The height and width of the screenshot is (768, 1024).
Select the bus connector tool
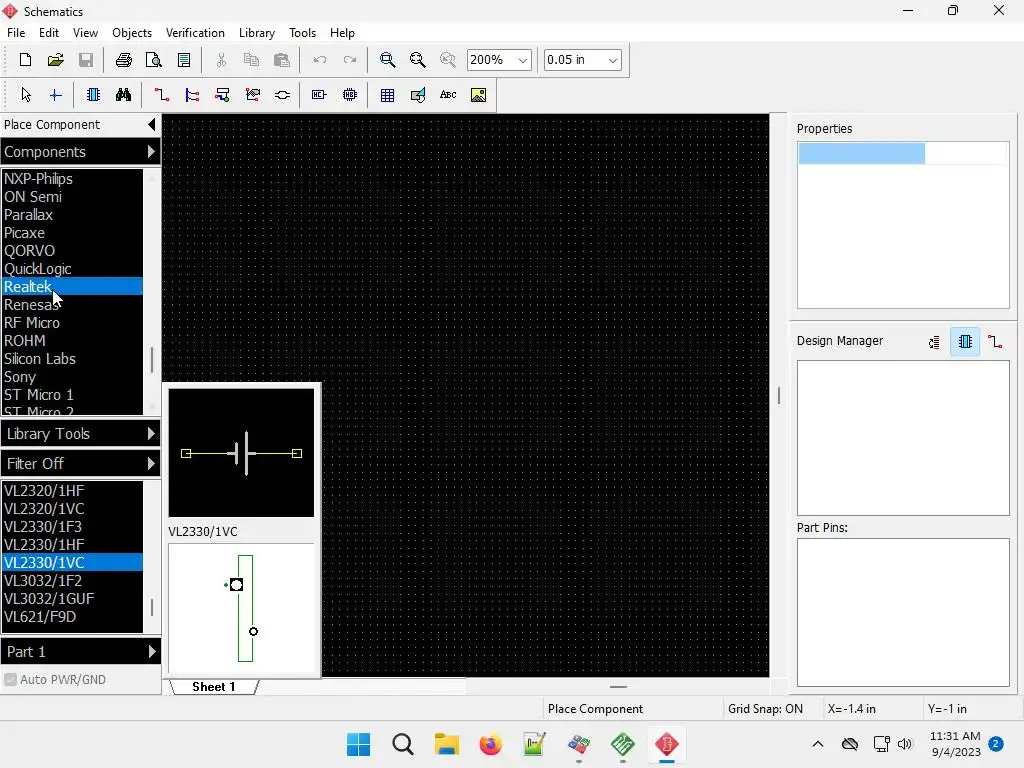pos(222,95)
